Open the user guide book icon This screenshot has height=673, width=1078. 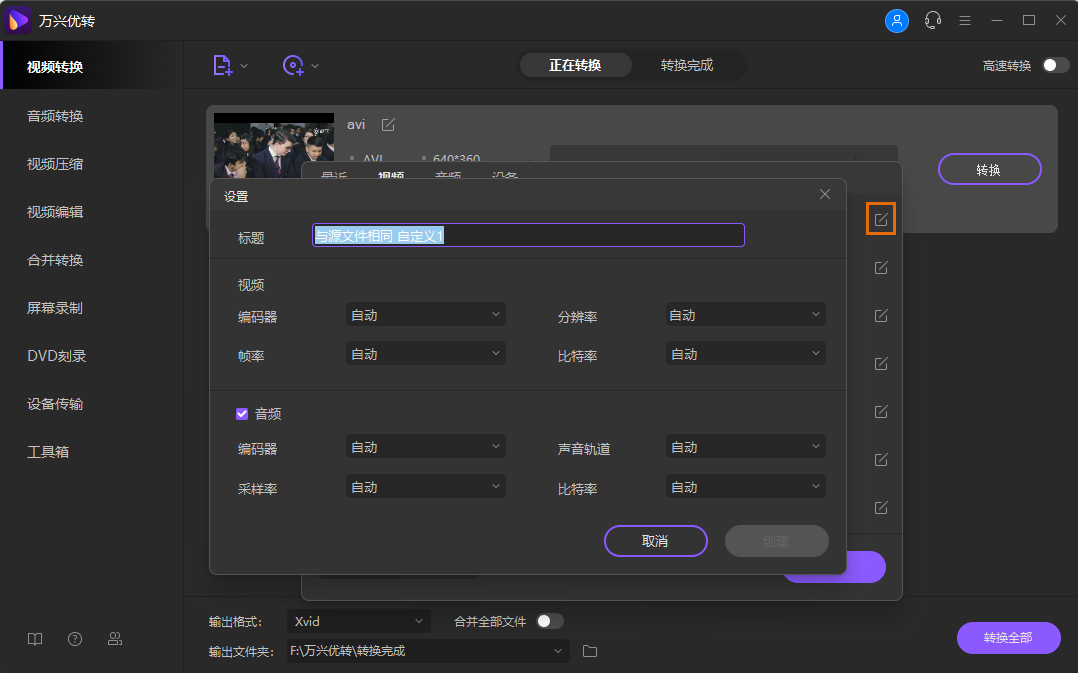(x=34, y=638)
